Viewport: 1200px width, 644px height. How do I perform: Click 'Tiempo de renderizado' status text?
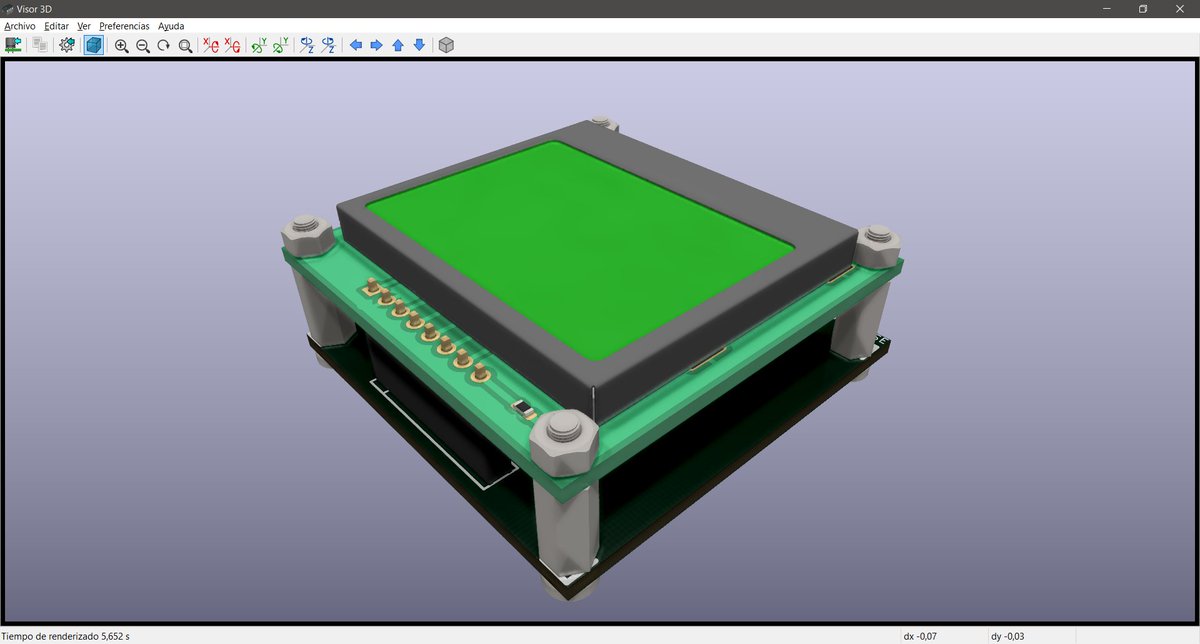tap(66, 636)
